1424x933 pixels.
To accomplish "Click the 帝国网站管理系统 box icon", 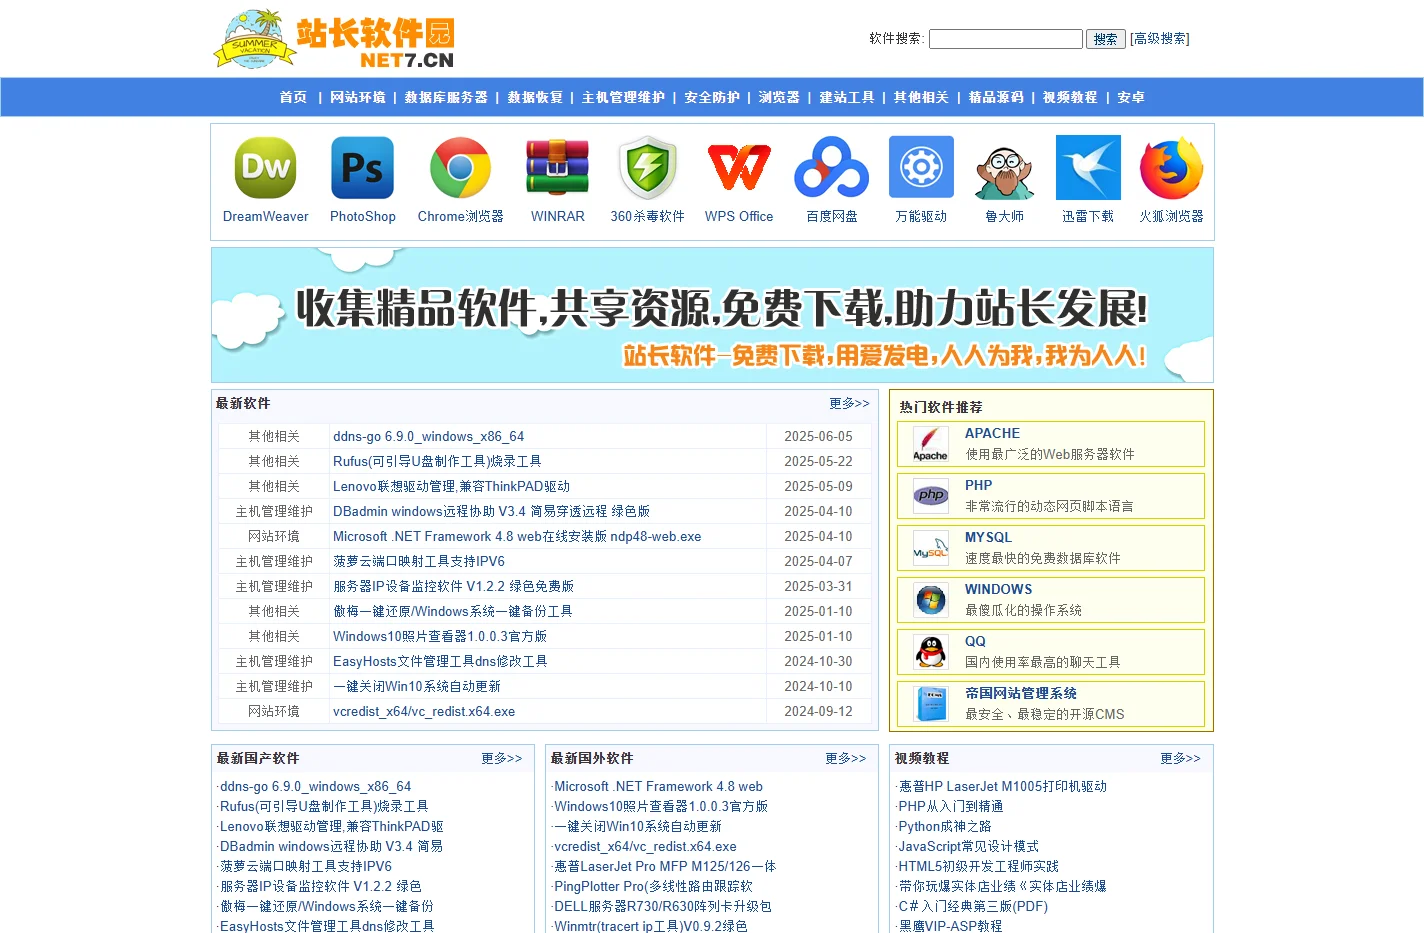I will click(930, 704).
